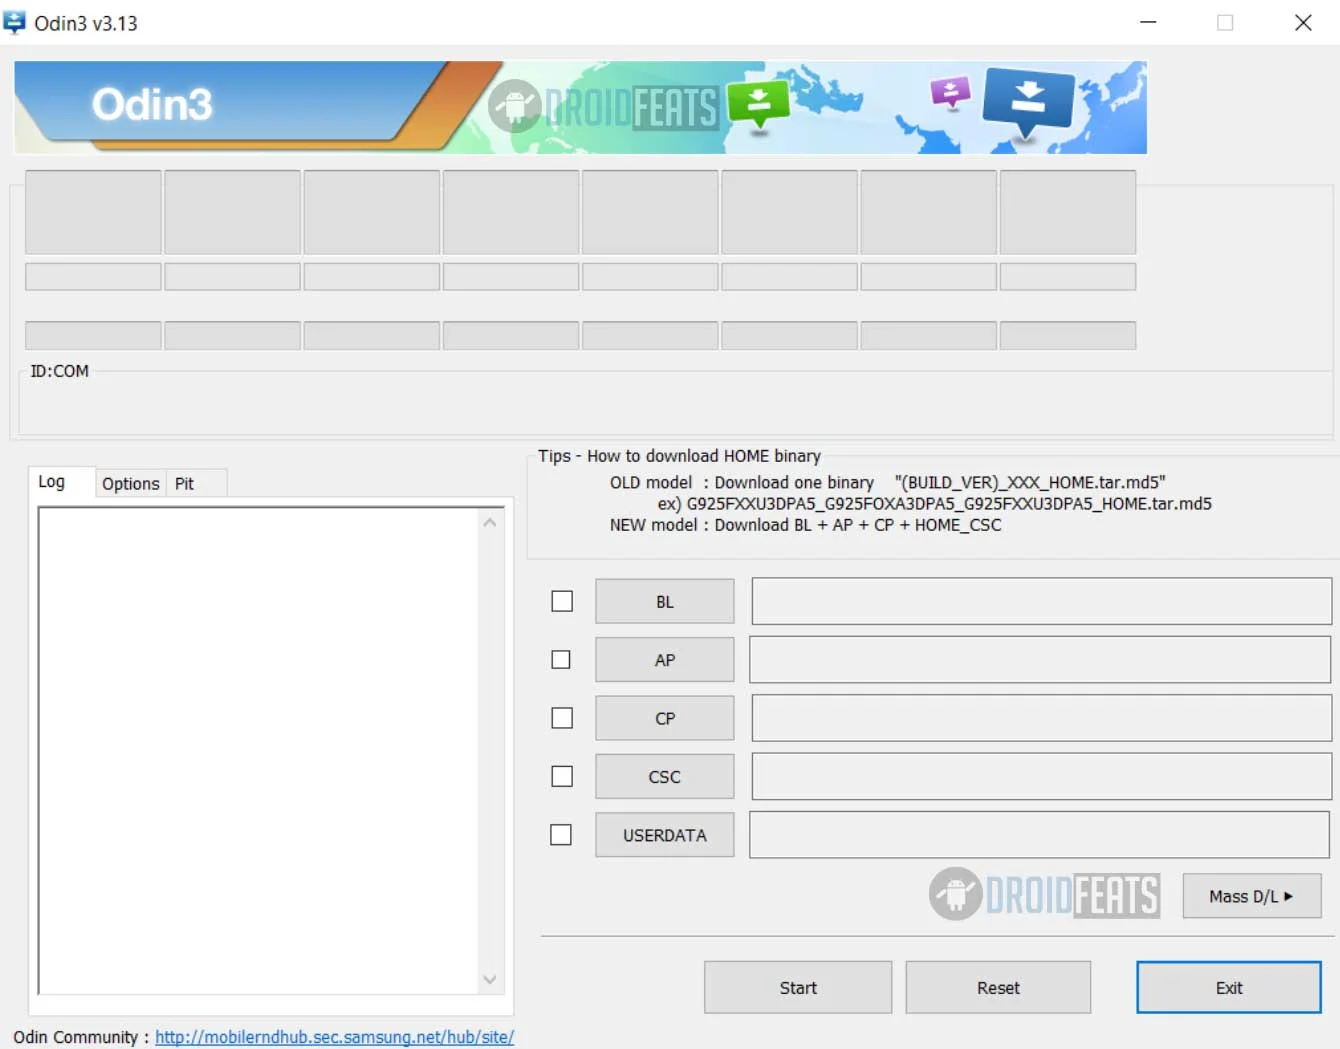Click the ID:COM label
The image size is (1340, 1049).
59,371
